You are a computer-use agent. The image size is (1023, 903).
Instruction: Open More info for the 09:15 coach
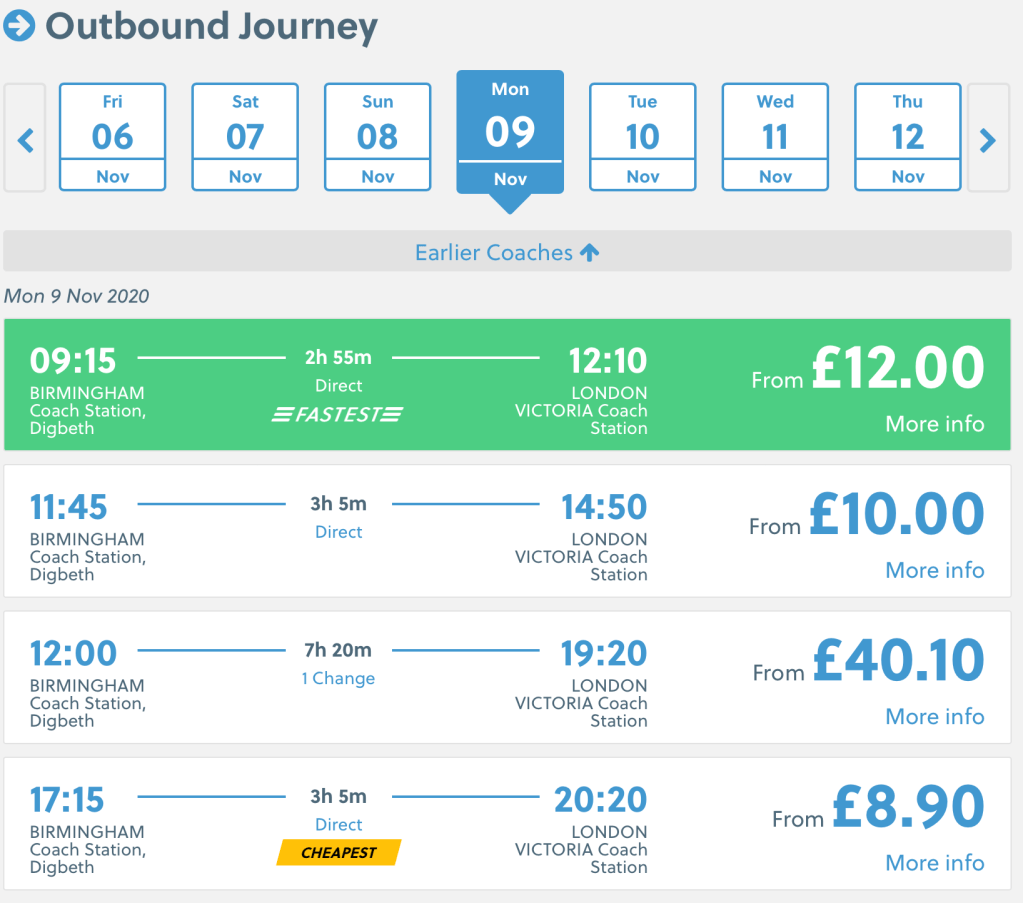tap(934, 424)
